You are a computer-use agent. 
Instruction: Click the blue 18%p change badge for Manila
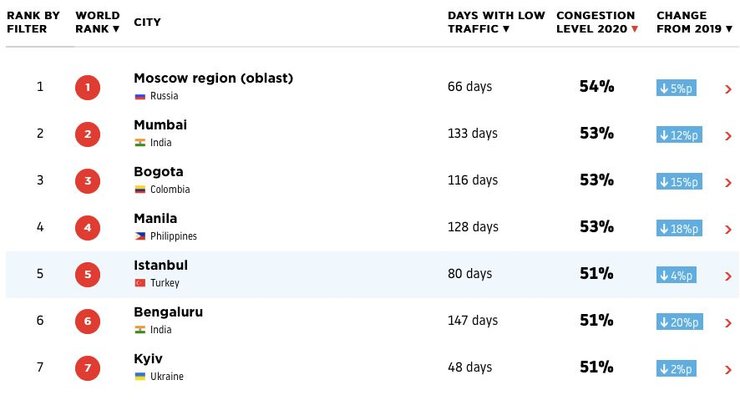[x=679, y=228]
